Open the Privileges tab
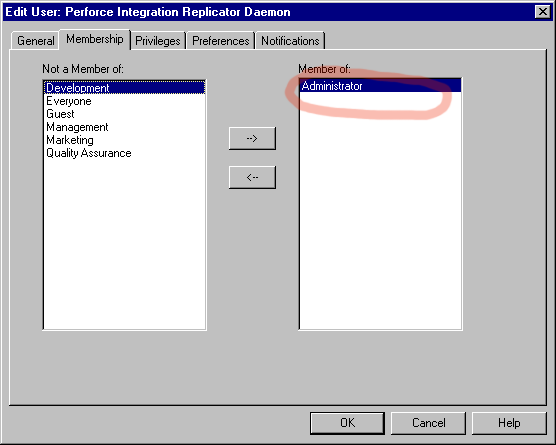Image resolution: width=556 pixels, height=445 pixels. (x=158, y=41)
